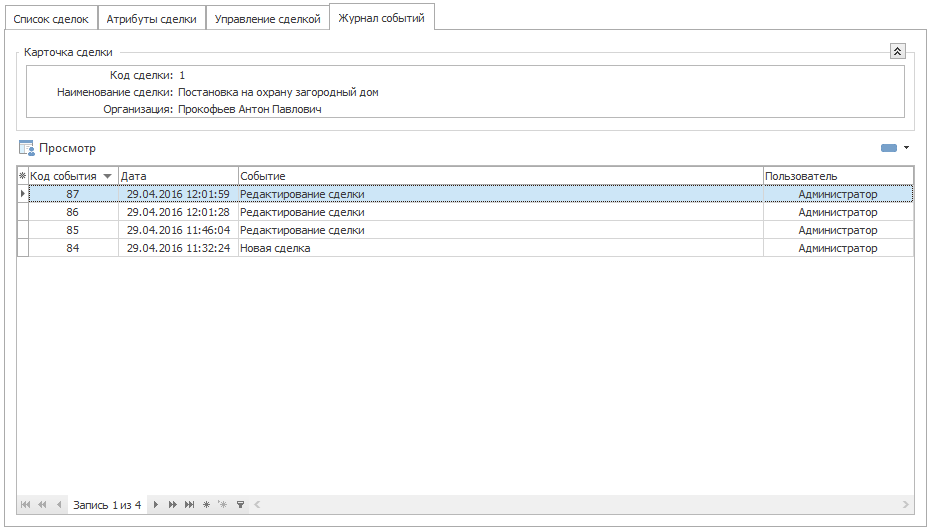
Task: Click the Просмотр view icon
Action: 27,148
